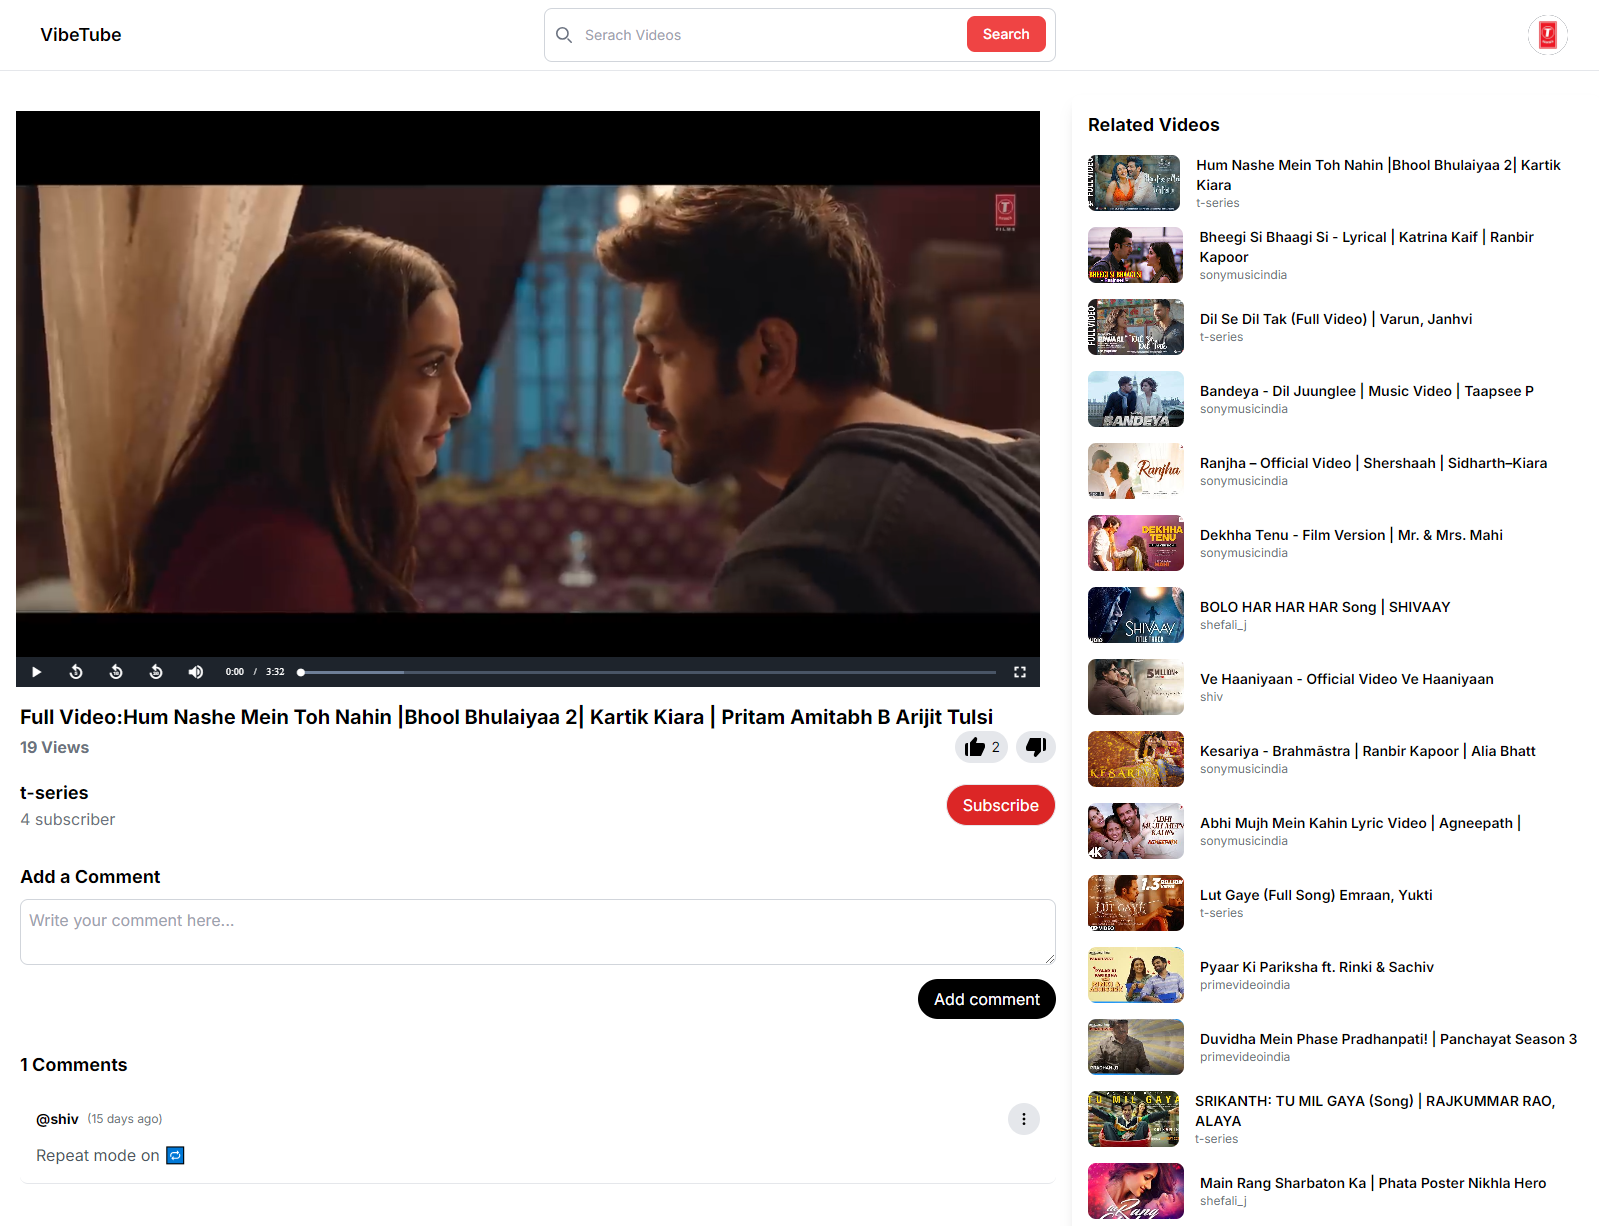This screenshot has height=1226, width=1599.
Task: Go to the VibeTube home logo
Action: click(x=81, y=35)
